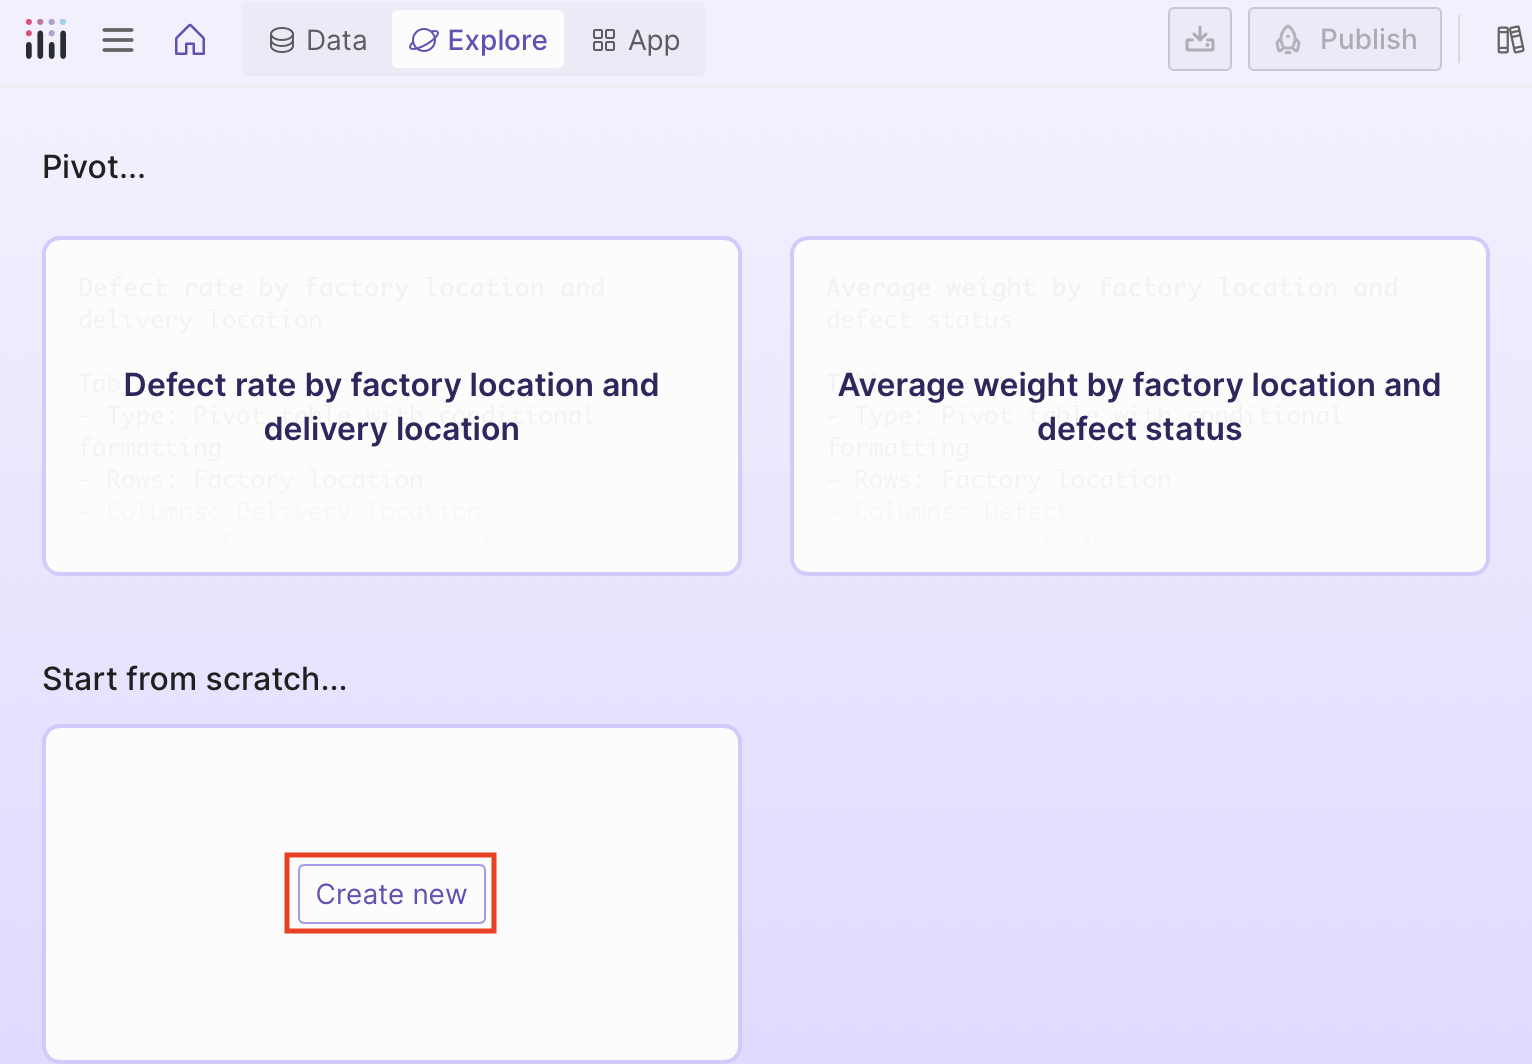Open the hamburger navigation menu
1532x1064 pixels.
coord(118,40)
